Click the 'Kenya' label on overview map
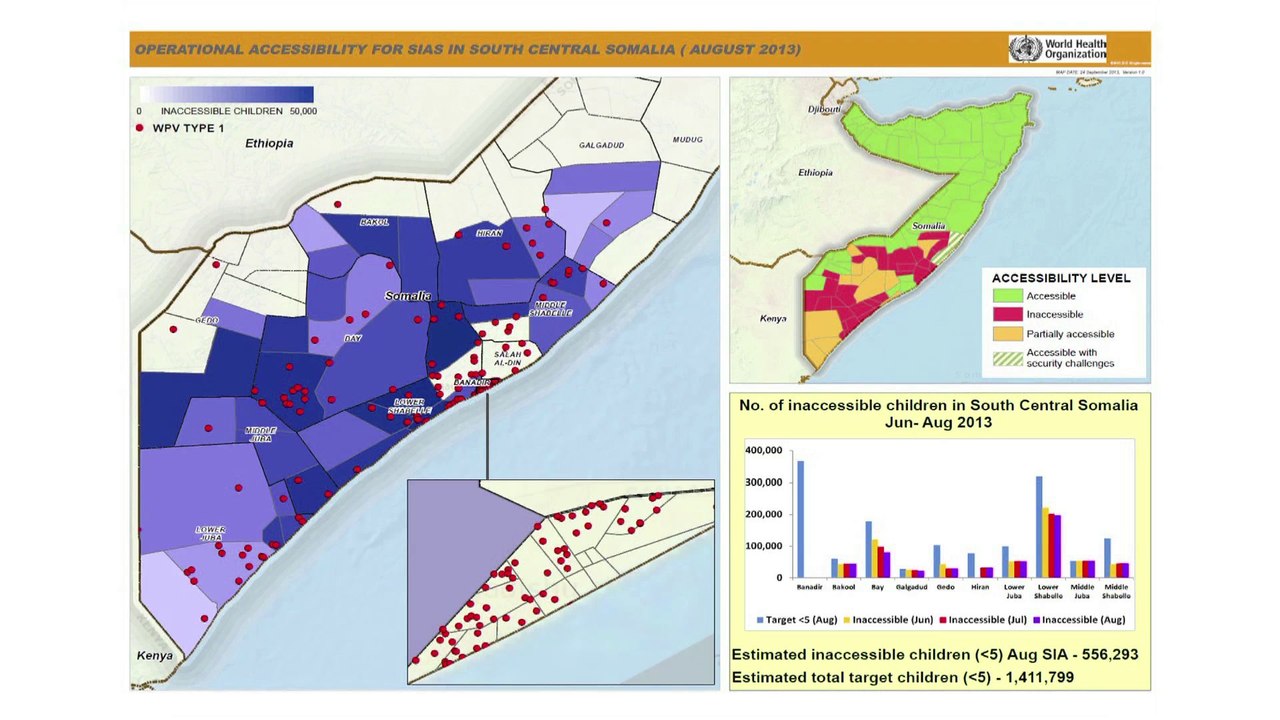Screen dimensions: 1280x720 (773, 319)
